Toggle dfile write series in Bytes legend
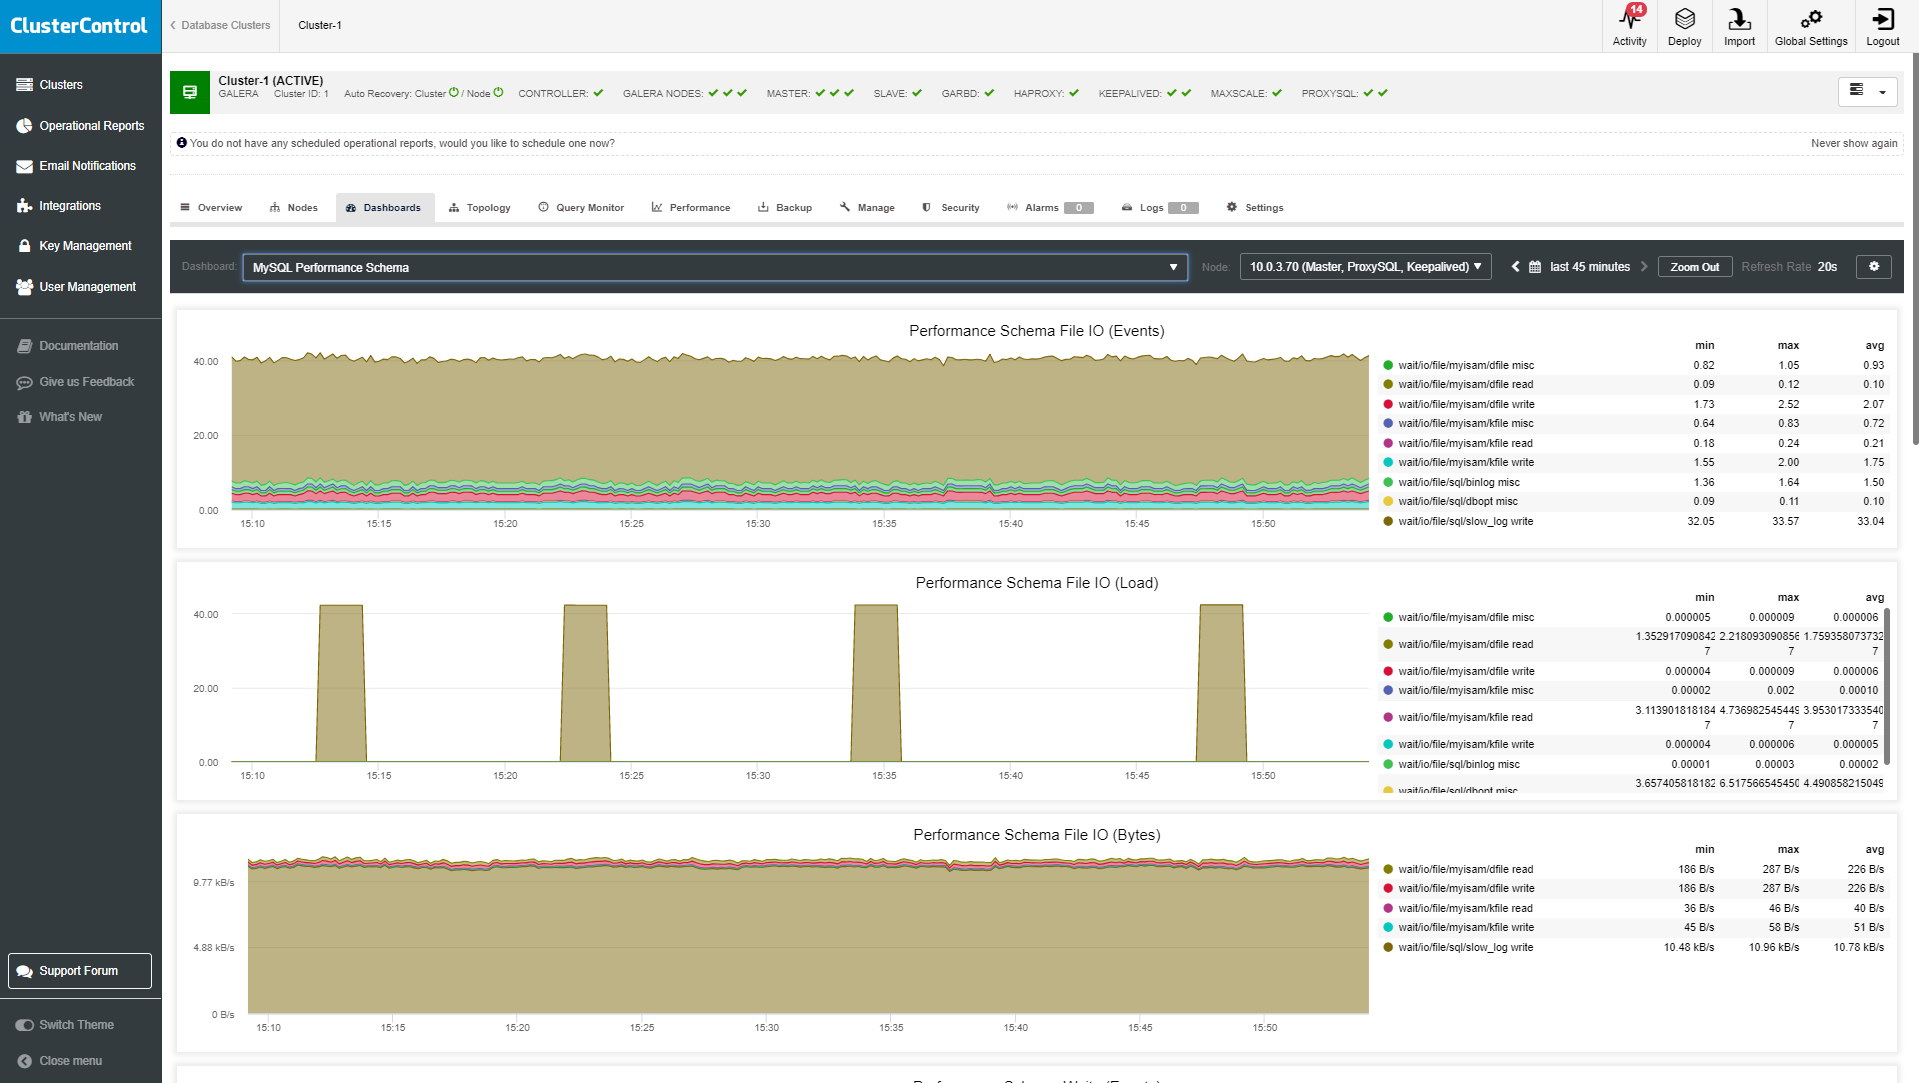 [1466, 888]
